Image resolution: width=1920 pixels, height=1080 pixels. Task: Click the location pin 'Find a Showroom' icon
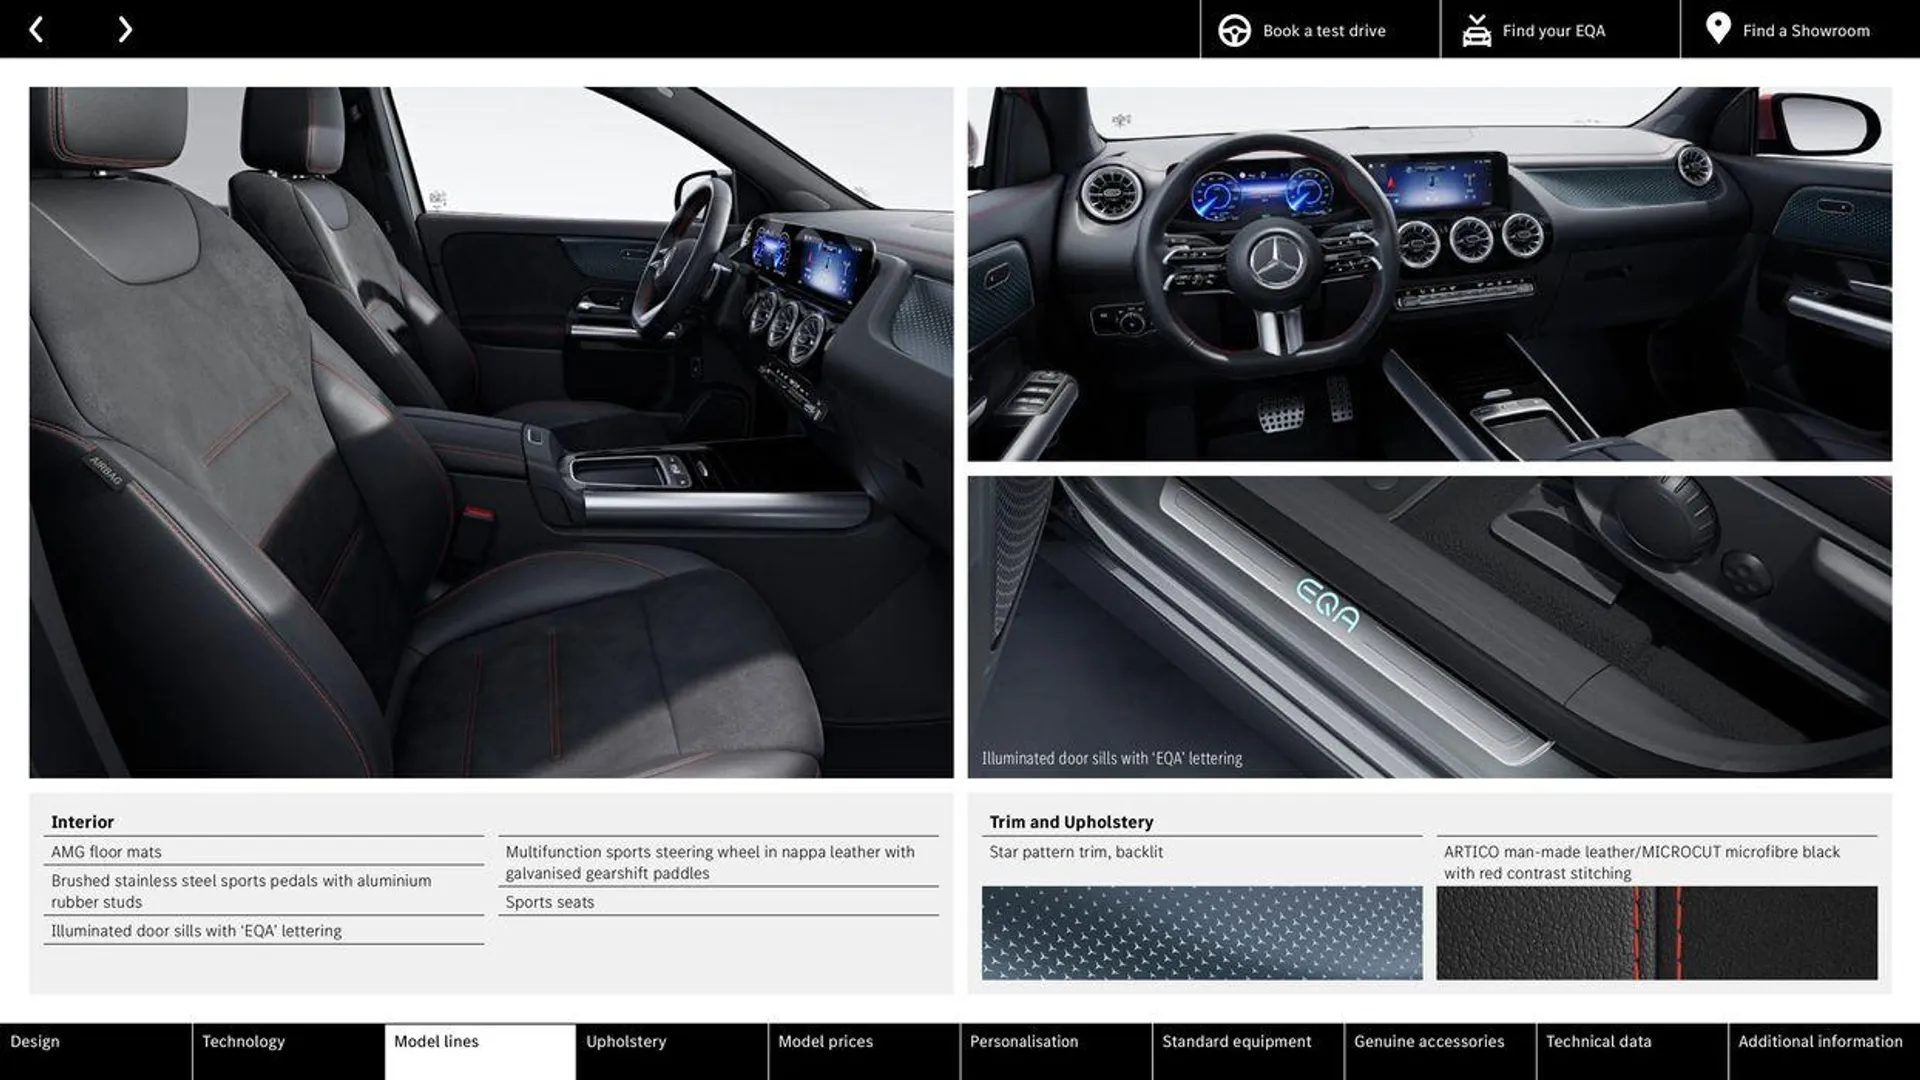pos(1716,28)
